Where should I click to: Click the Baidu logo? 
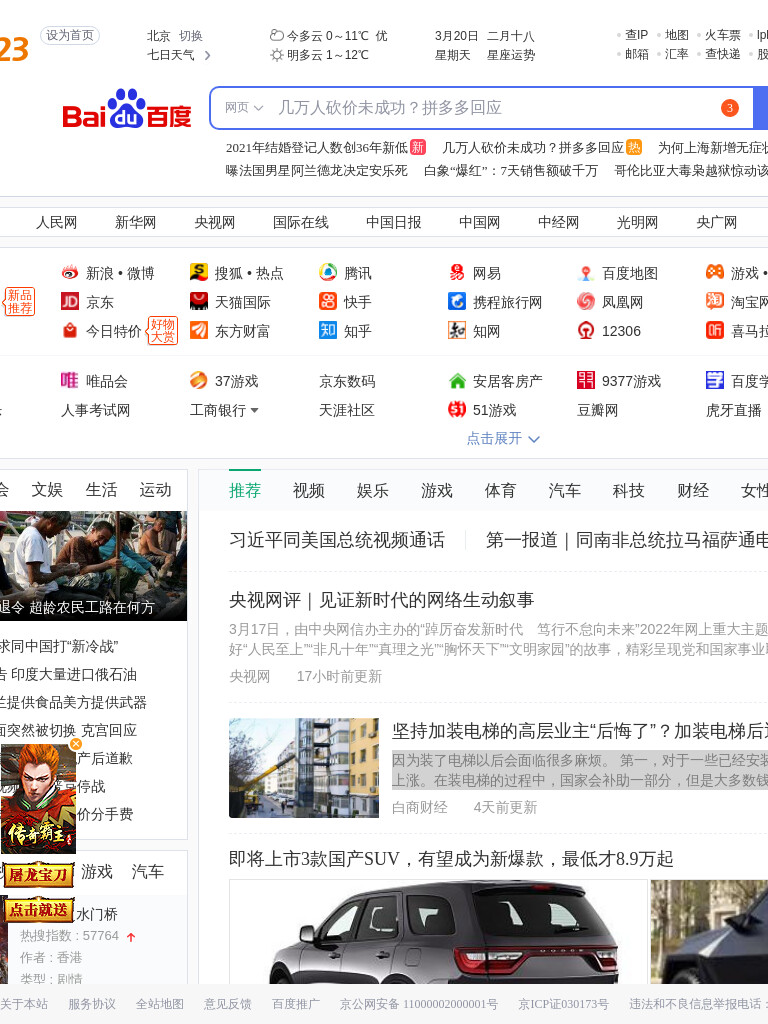[x=127, y=109]
